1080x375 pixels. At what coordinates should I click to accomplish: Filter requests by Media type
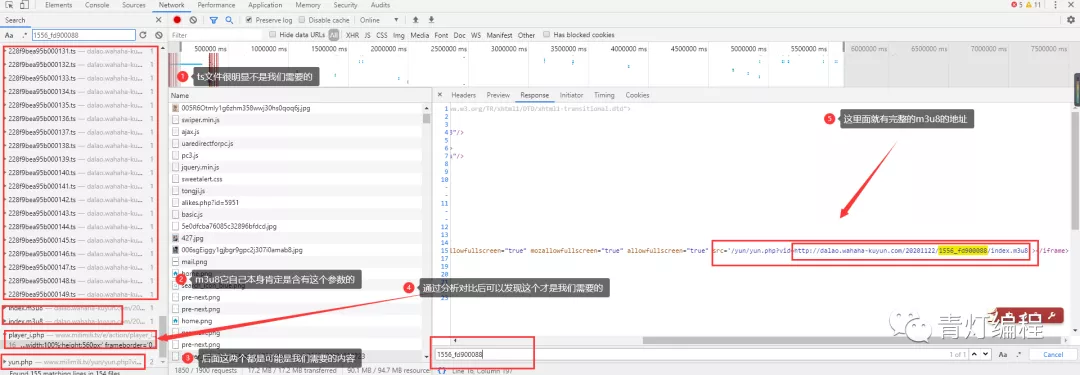pyautogui.click(x=419, y=34)
